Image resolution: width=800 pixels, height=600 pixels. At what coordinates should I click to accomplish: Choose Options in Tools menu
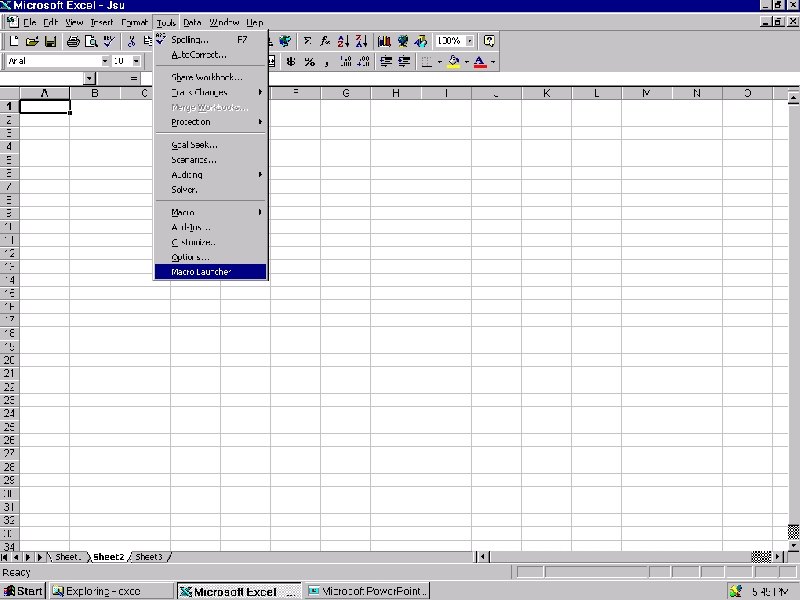pyautogui.click(x=210, y=257)
